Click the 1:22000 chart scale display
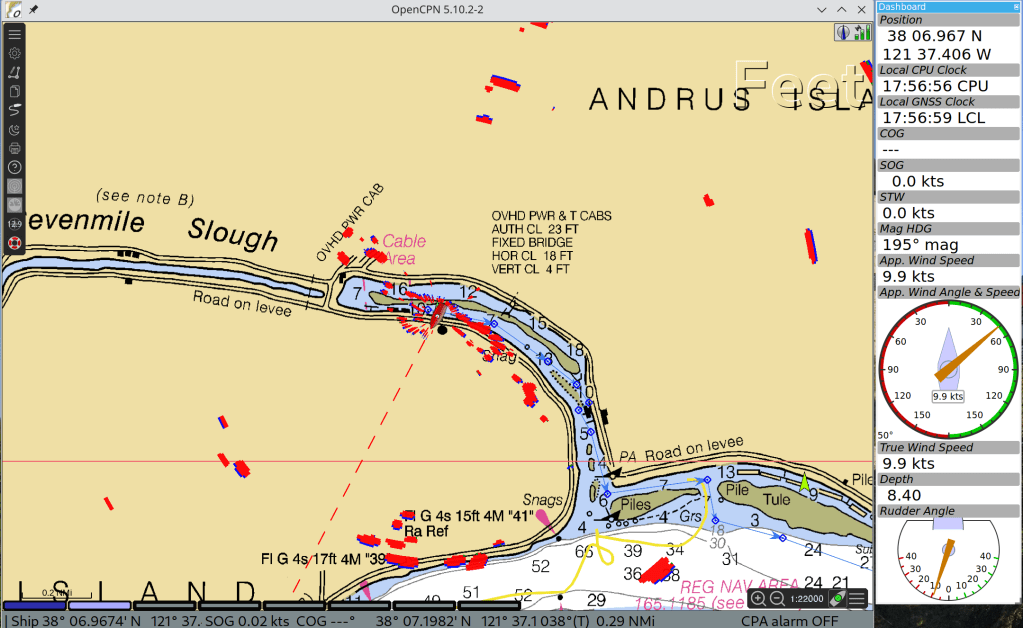Image resolution: width=1023 pixels, height=628 pixels. [x=807, y=599]
